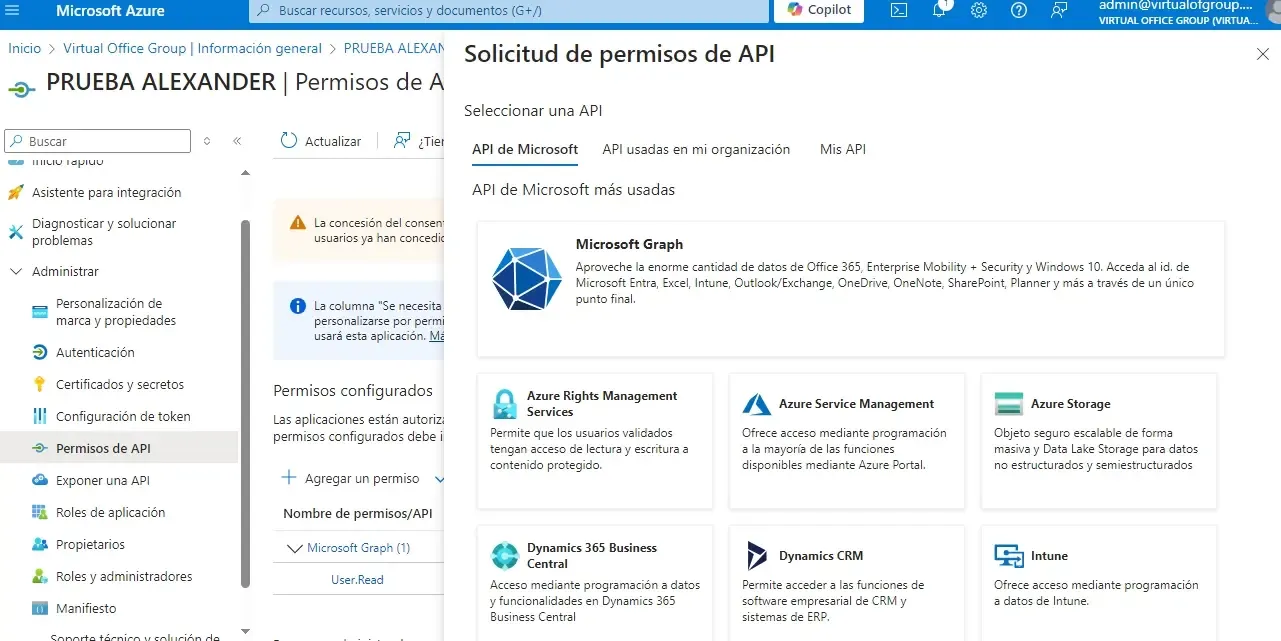This screenshot has width=1281, height=641.
Task: Collapse the sidebar with double chevron
Action: [237, 141]
